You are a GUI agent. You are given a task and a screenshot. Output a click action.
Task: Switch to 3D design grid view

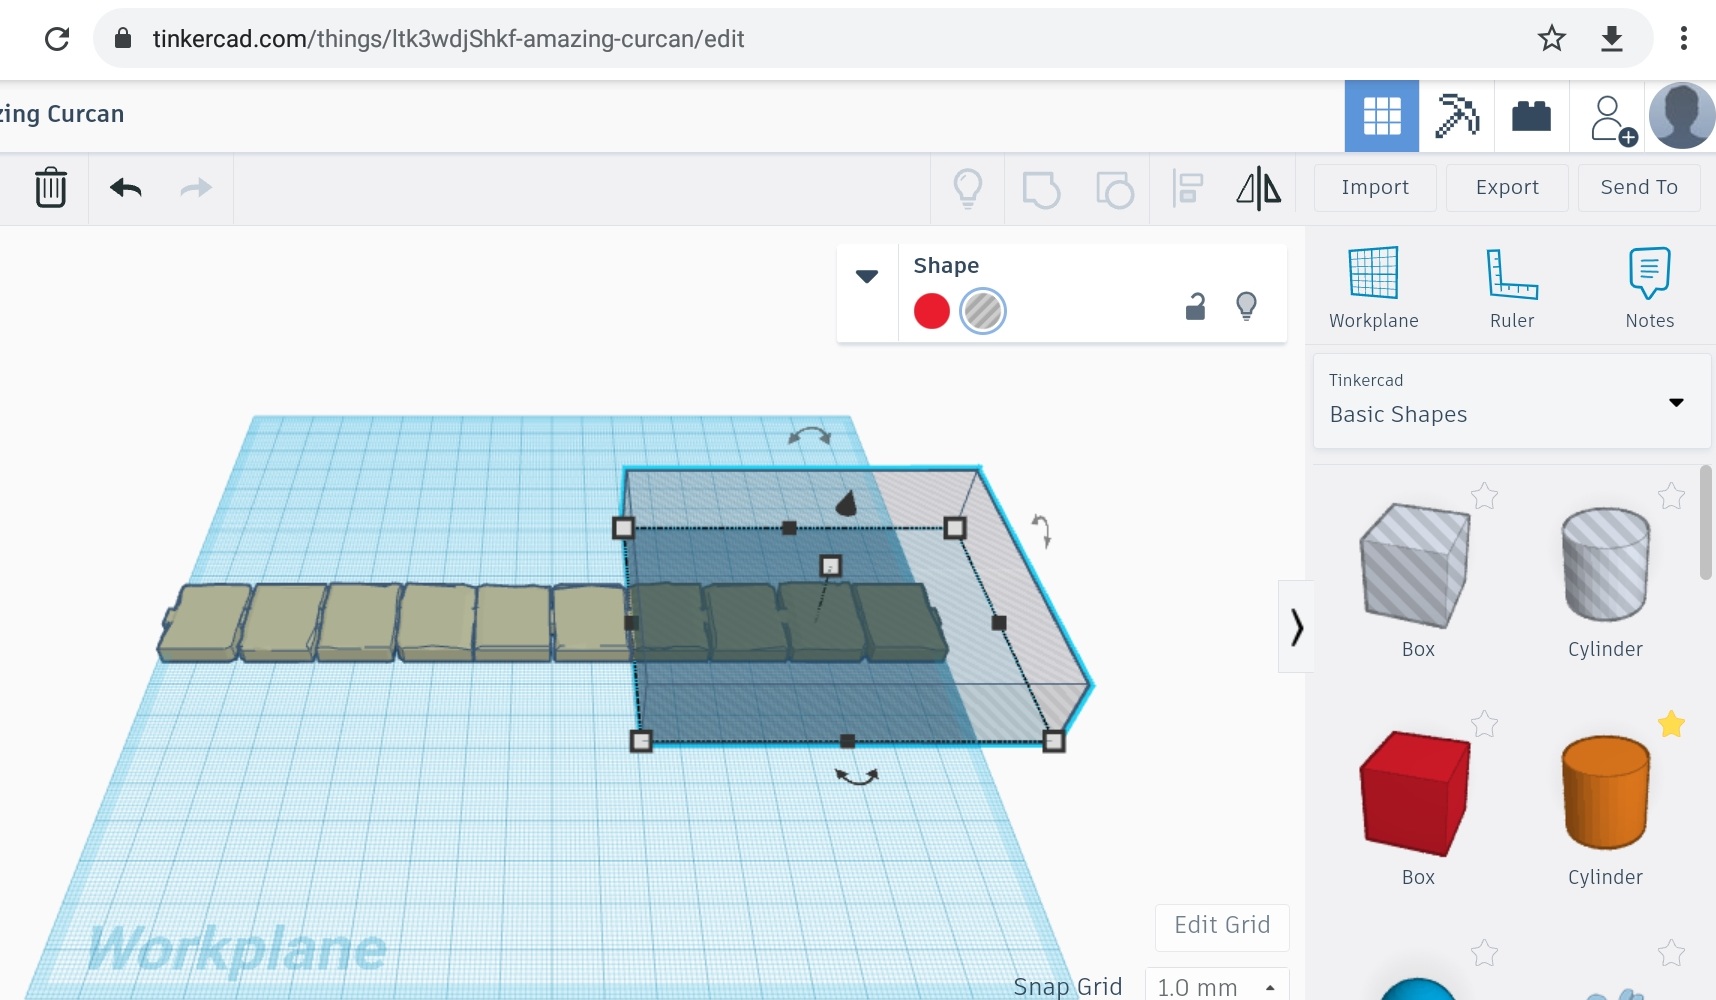tap(1381, 116)
